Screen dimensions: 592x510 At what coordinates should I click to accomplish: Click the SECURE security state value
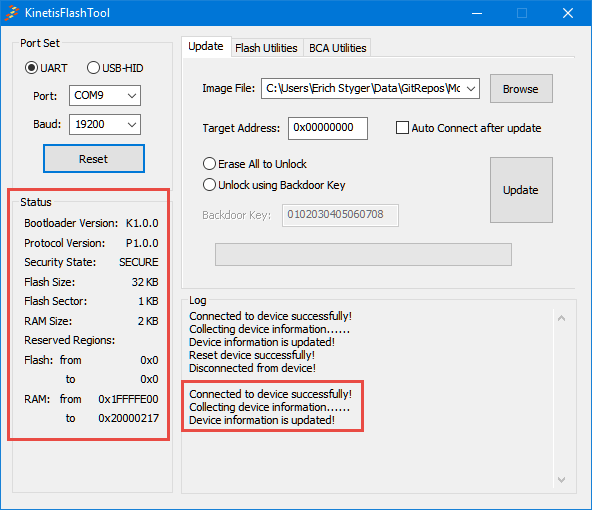tap(139, 262)
